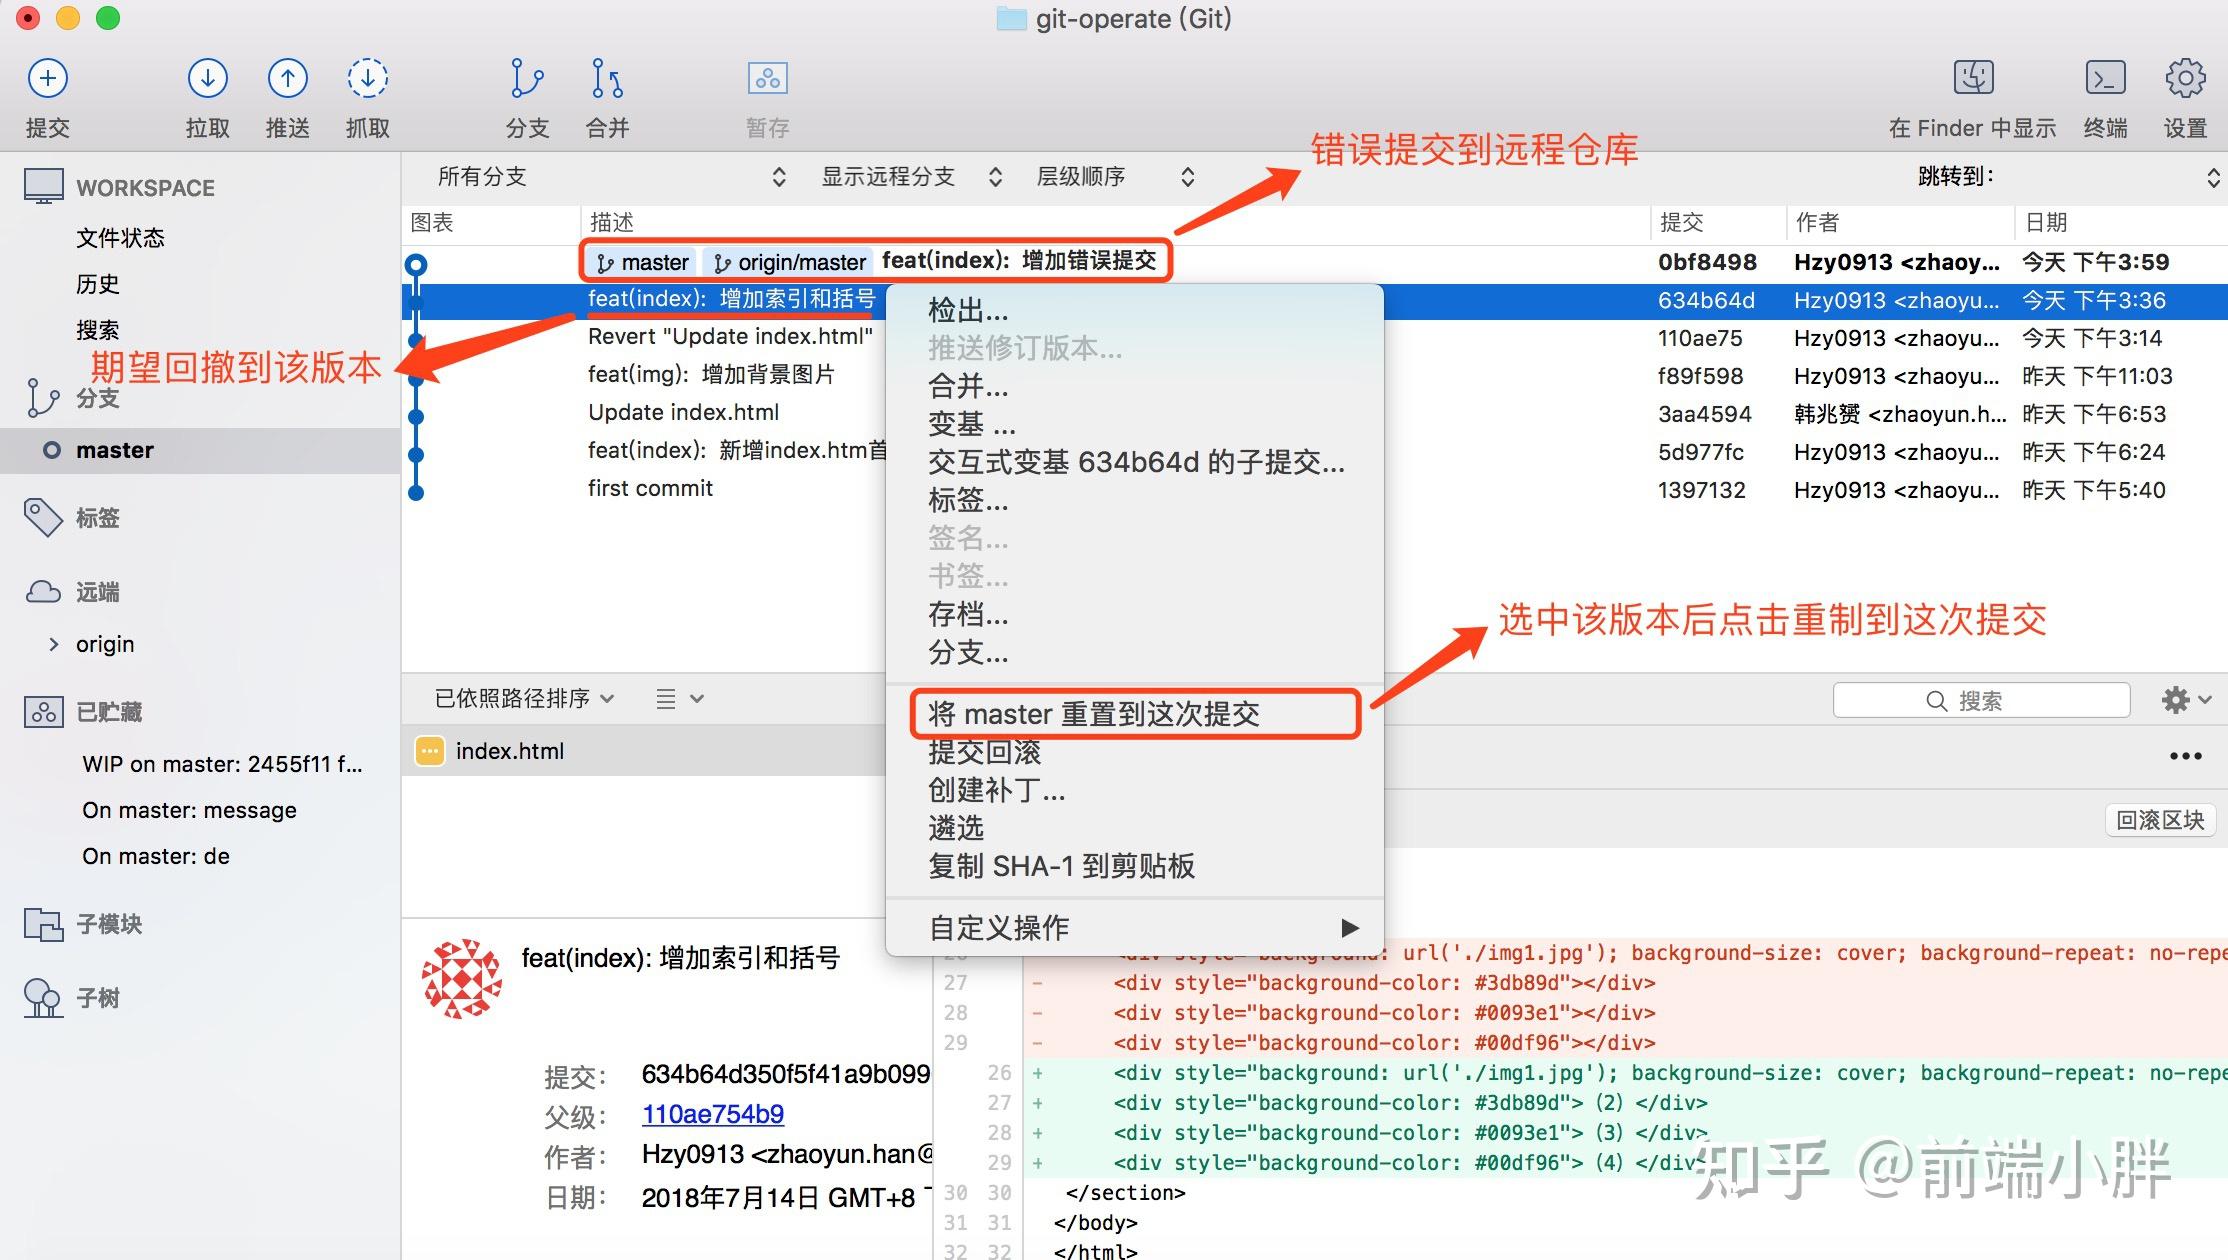Click the 推送 (Push) toolbar icon

[x=287, y=95]
